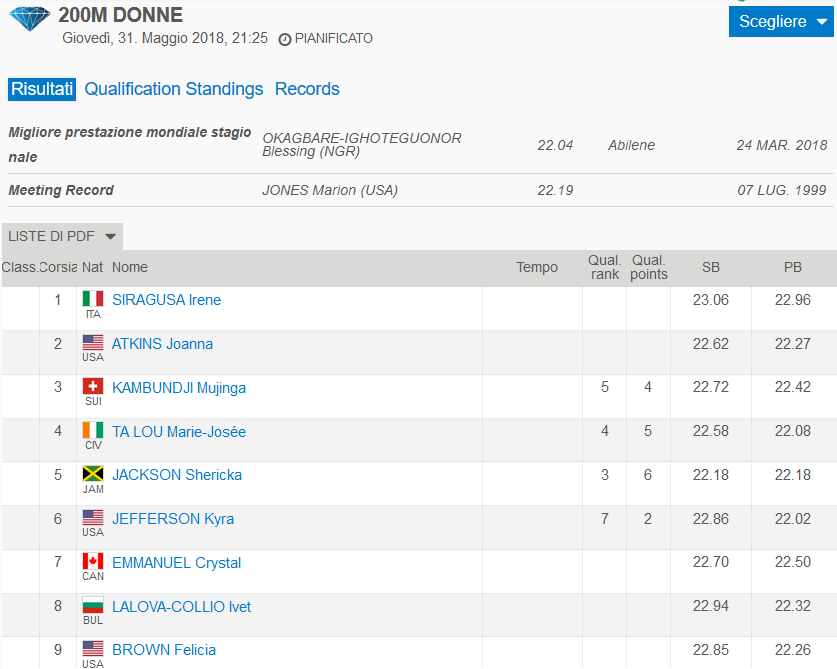Click the Jamaican flag for Jackson
The height and width of the screenshot is (669, 837).
(93, 474)
